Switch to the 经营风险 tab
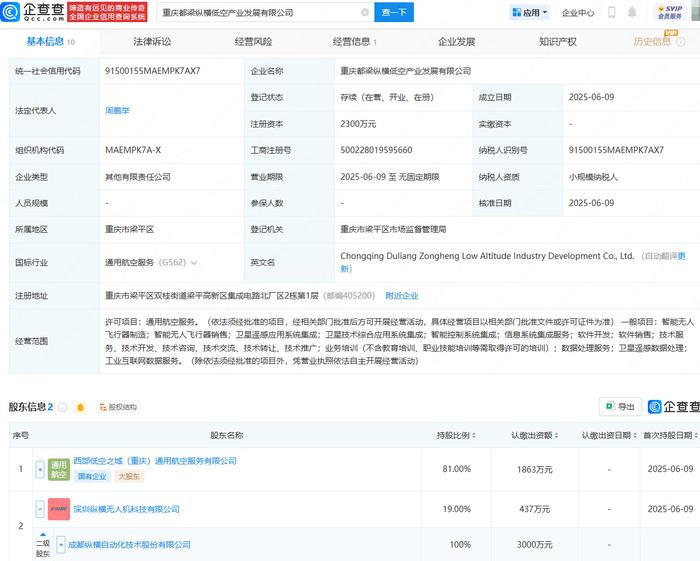700x561 pixels. point(253,42)
